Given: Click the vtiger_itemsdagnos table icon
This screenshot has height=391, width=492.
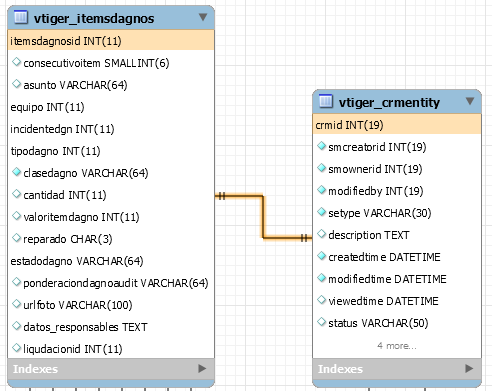Looking at the screenshot, I should pyautogui.click(x=21, y=17).
